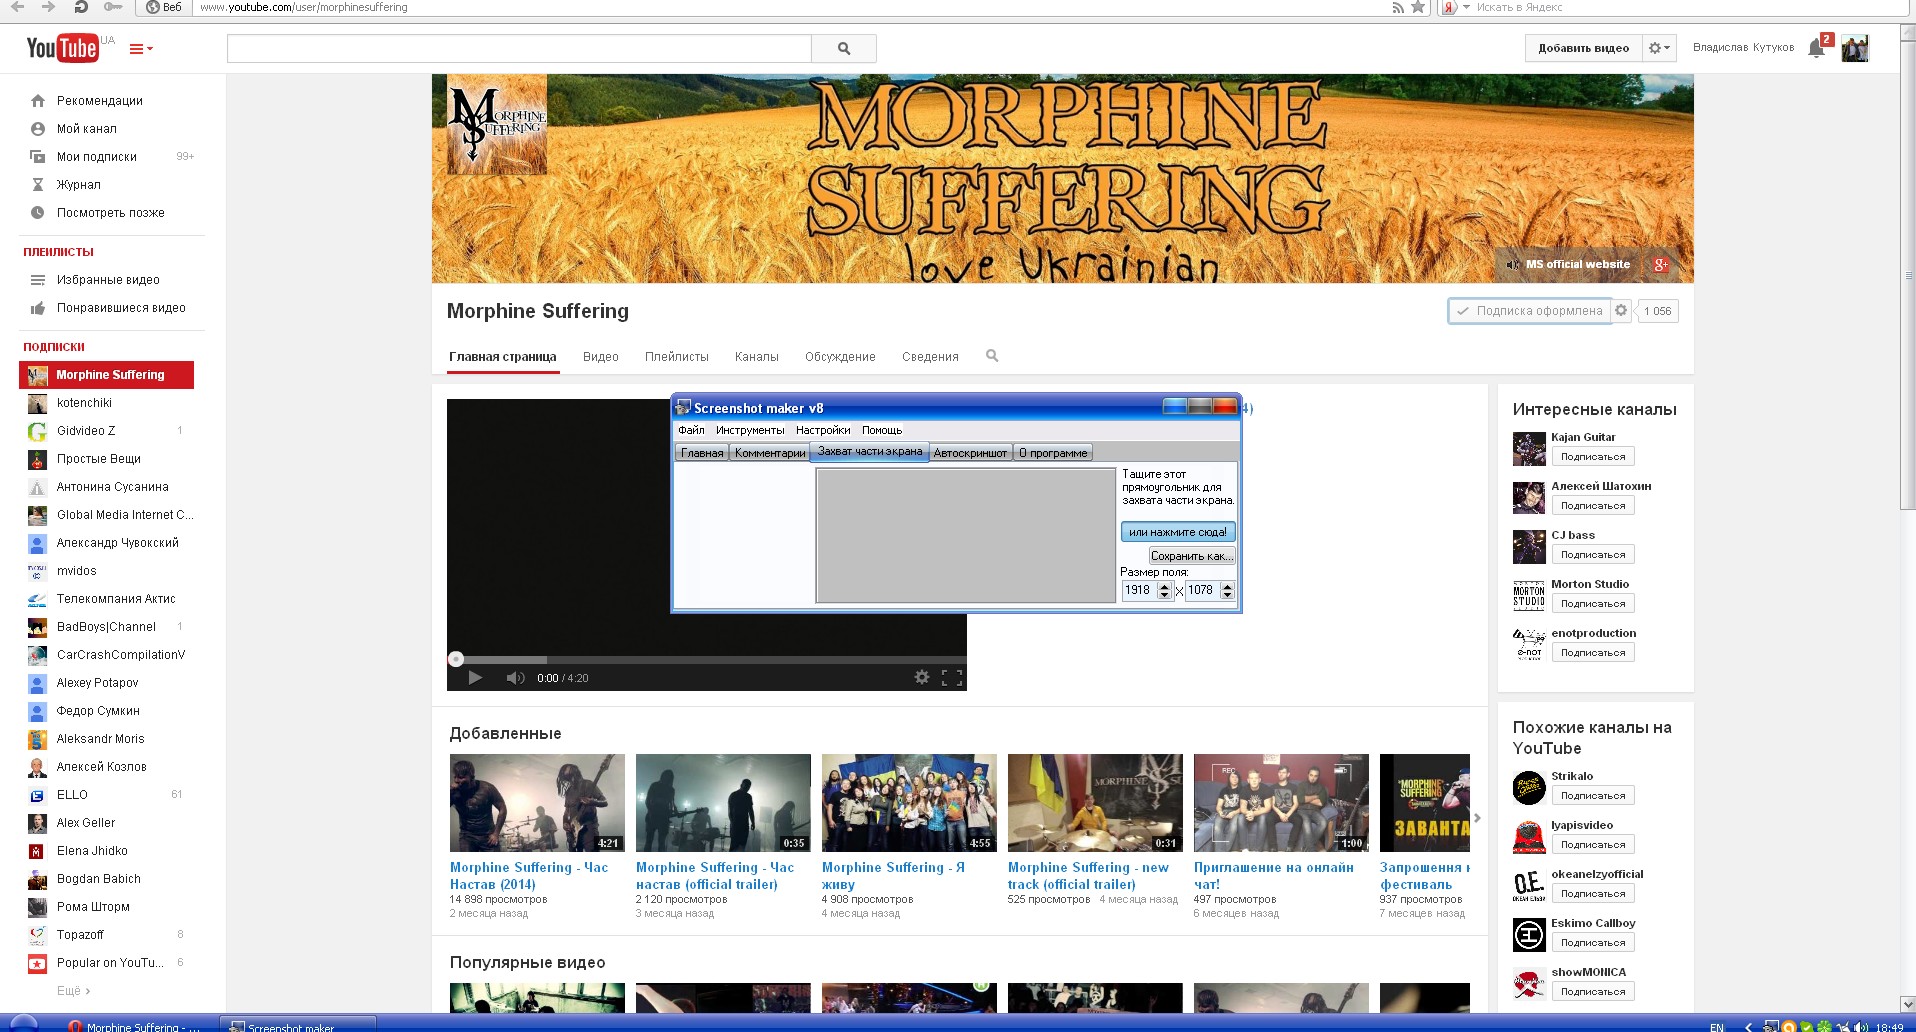Screen dimensions: 1916x1032
Task: Open Рекомендации in the sidebar
Action: click(100, 101)
